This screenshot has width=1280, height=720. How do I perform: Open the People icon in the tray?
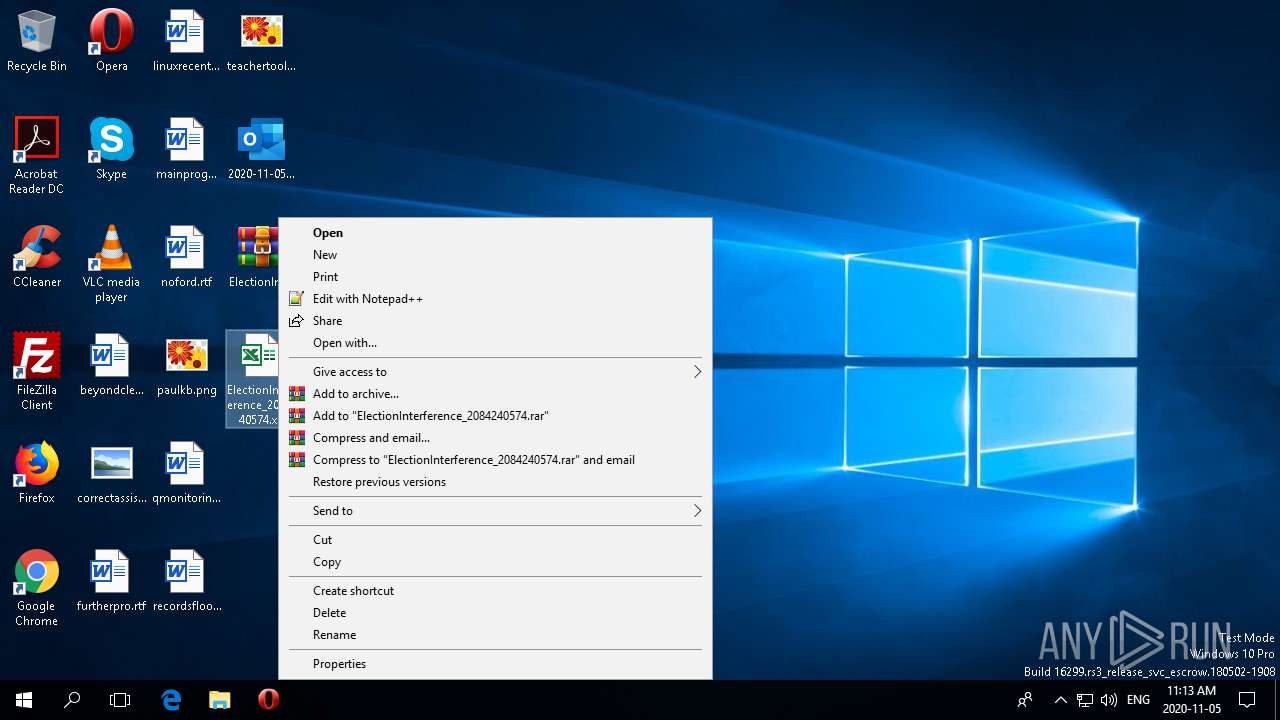[1025, 700]
